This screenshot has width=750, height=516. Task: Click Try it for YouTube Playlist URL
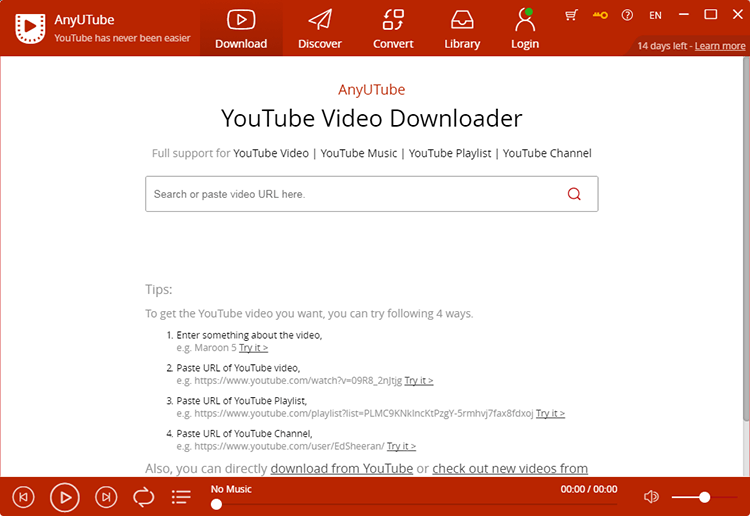[x=550, y=413]
